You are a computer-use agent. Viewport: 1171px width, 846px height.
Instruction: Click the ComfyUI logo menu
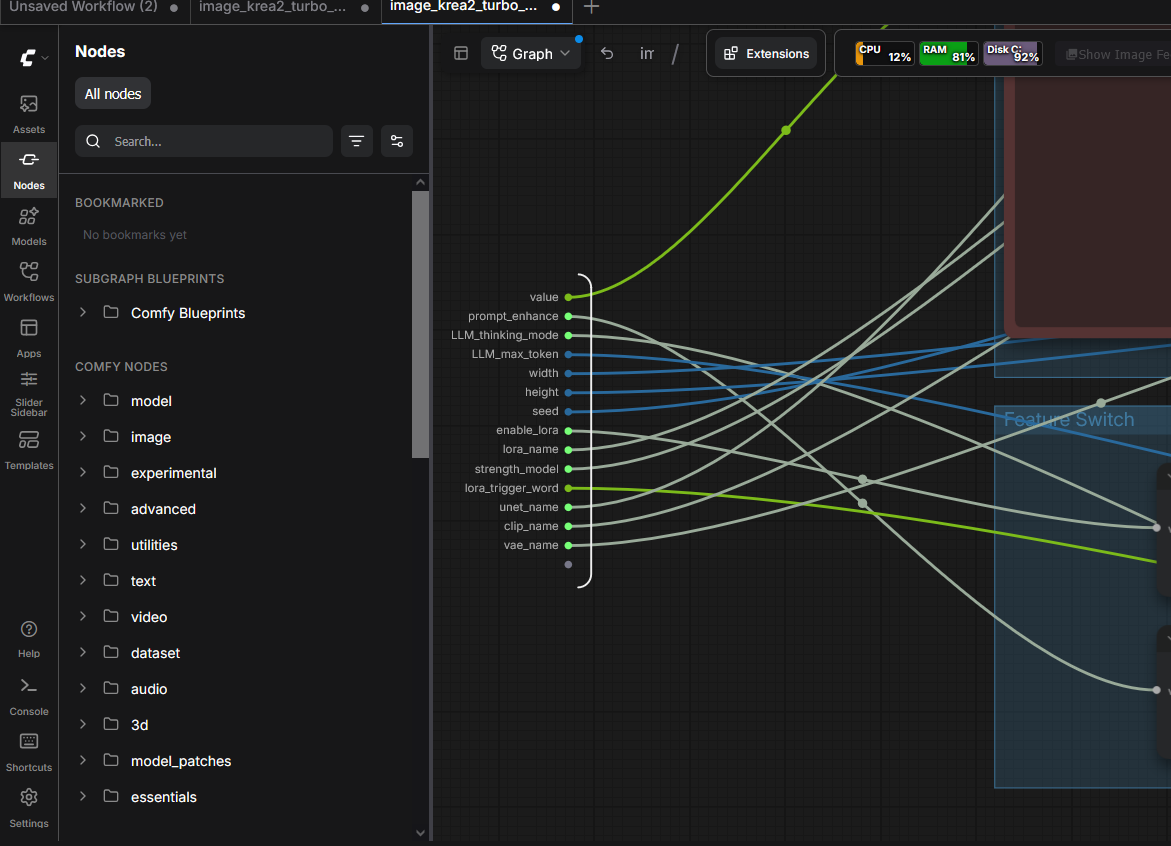pos(33,57)
